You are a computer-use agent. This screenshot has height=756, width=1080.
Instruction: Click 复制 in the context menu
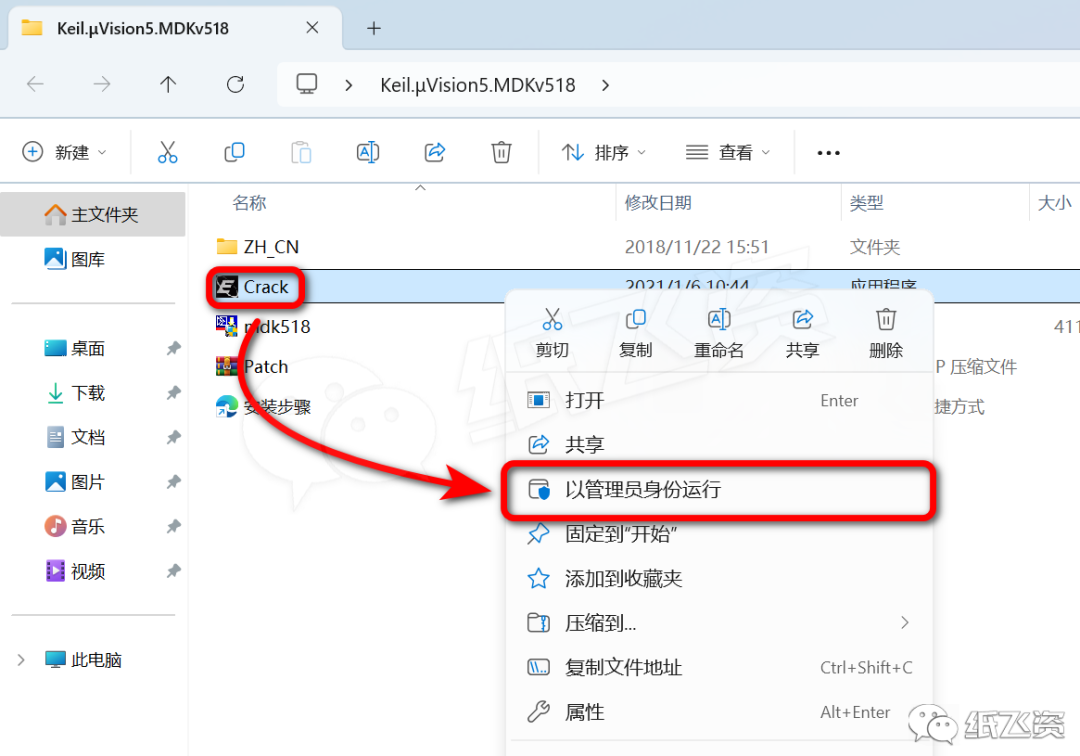click(x=635, y=333)
